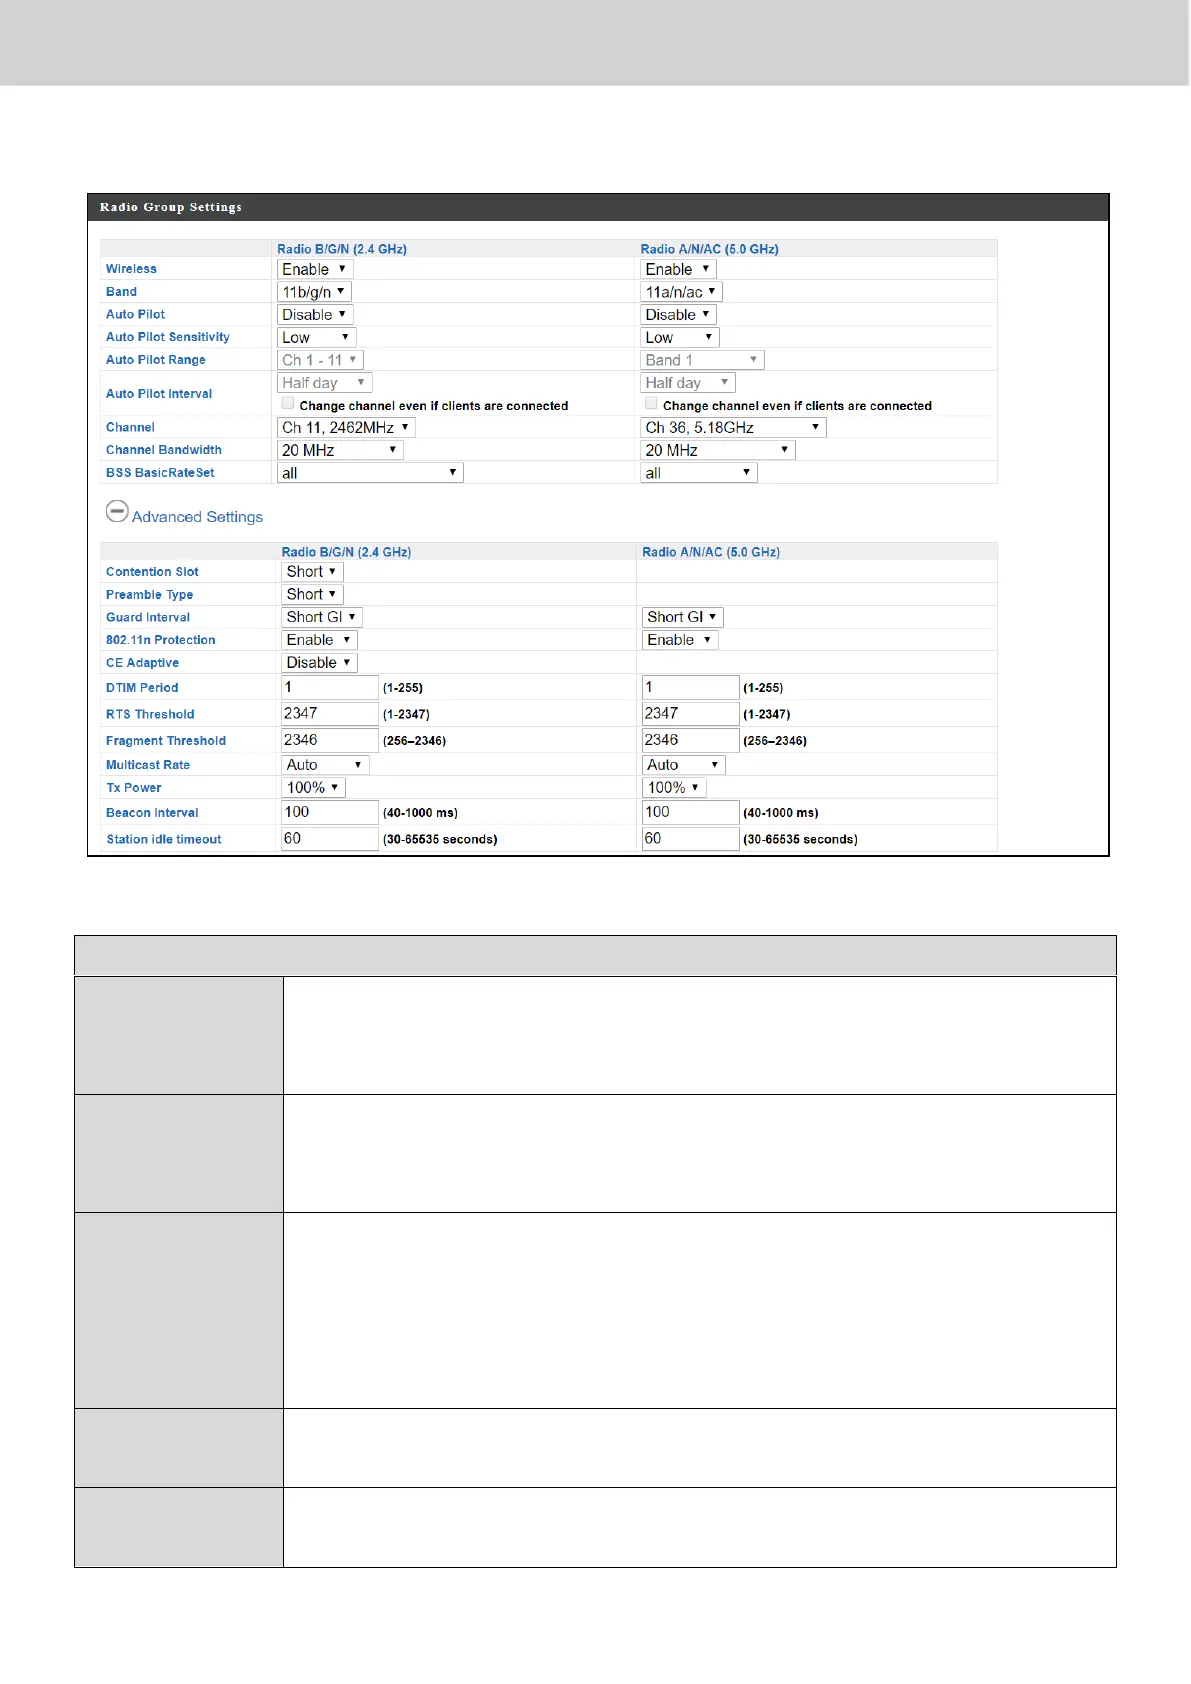Click 2.4 GHz DTIM Period input field
This screenshot has width=1191, height=1684.
(330, 688)
